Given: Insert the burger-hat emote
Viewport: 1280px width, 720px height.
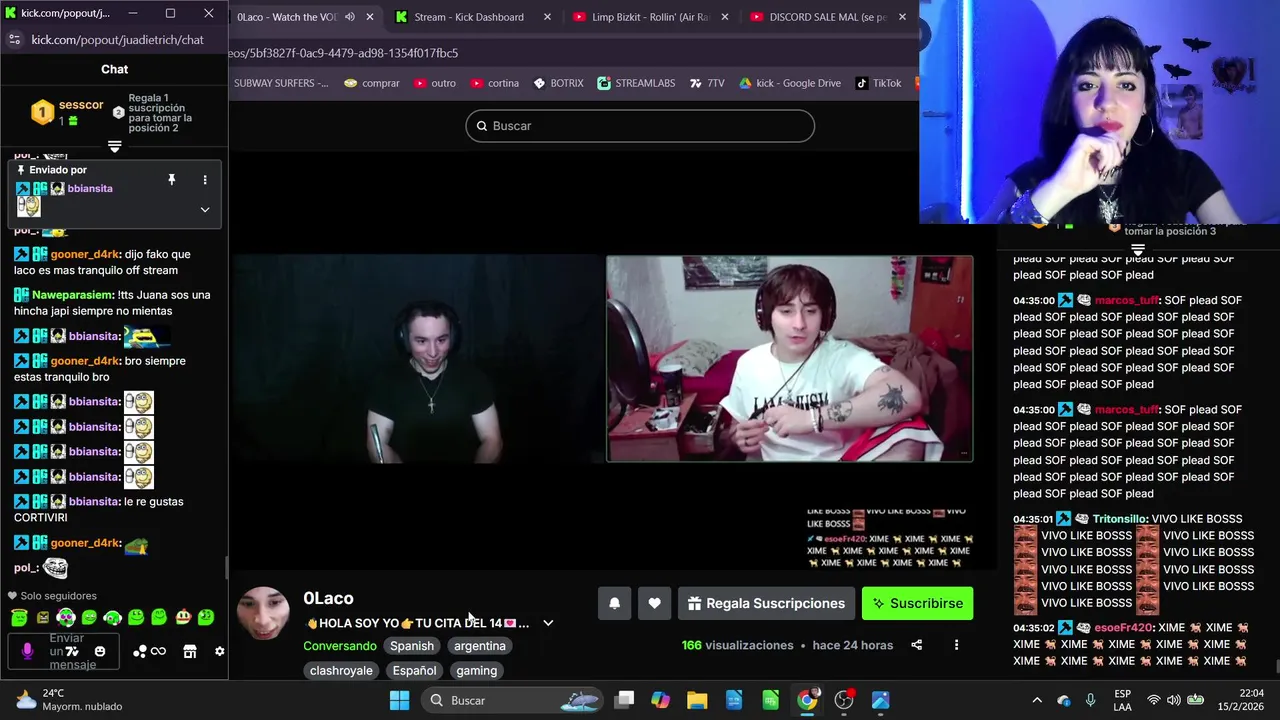Looking at the screenshot, I should 182,618.
